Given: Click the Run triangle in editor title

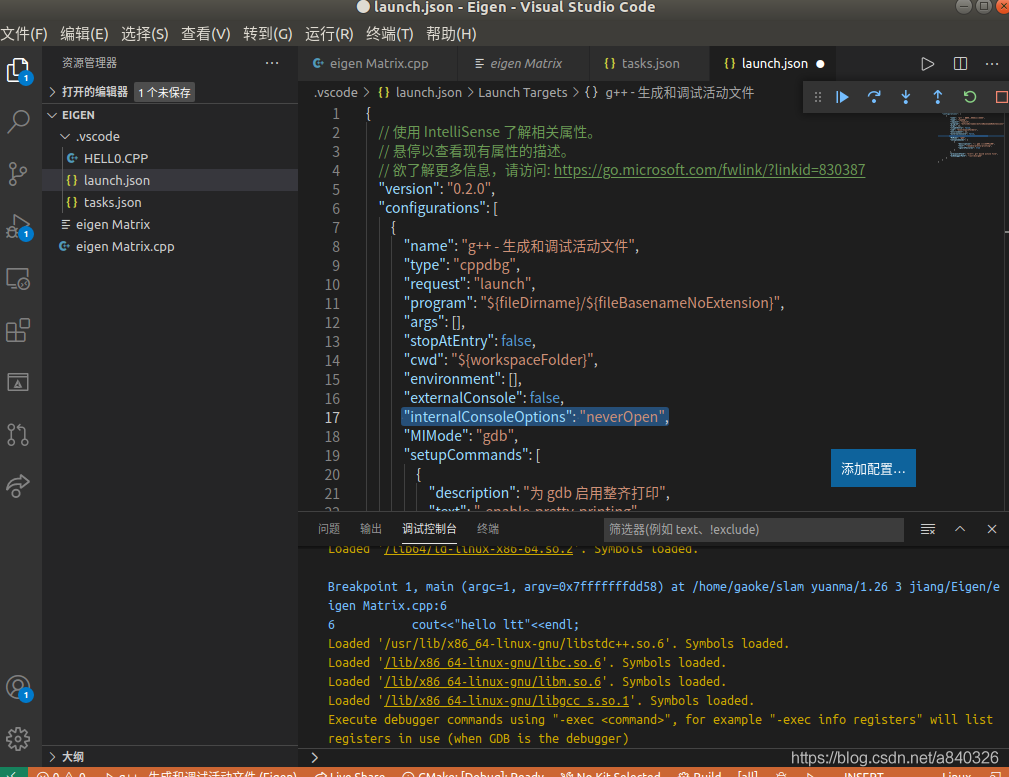Looking at the screenshot, I should pyautogui.click(x=927, y=64).
